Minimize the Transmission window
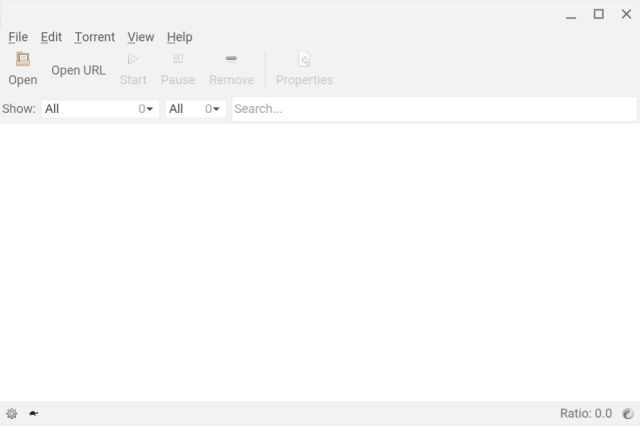The image size is (640, 426). click(570, 14)
